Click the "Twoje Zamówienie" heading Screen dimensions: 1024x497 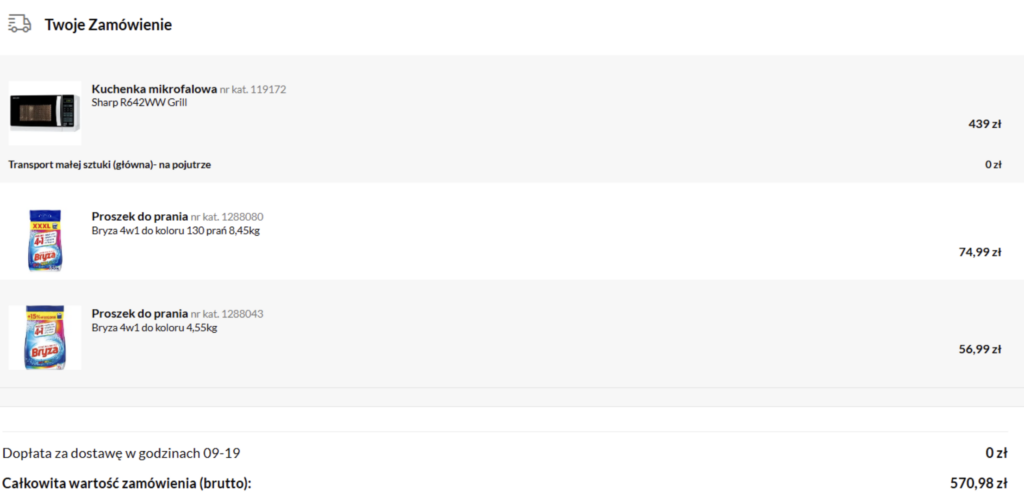tap(108, 25)
